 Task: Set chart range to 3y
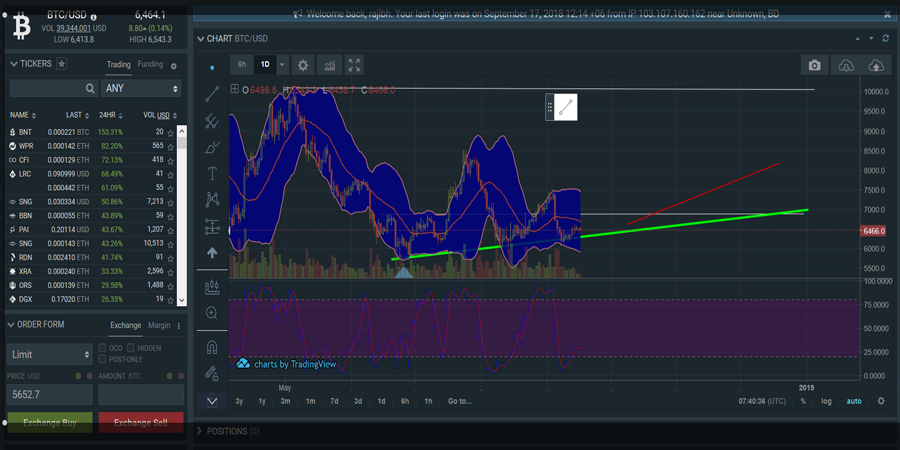click(239, 401)
